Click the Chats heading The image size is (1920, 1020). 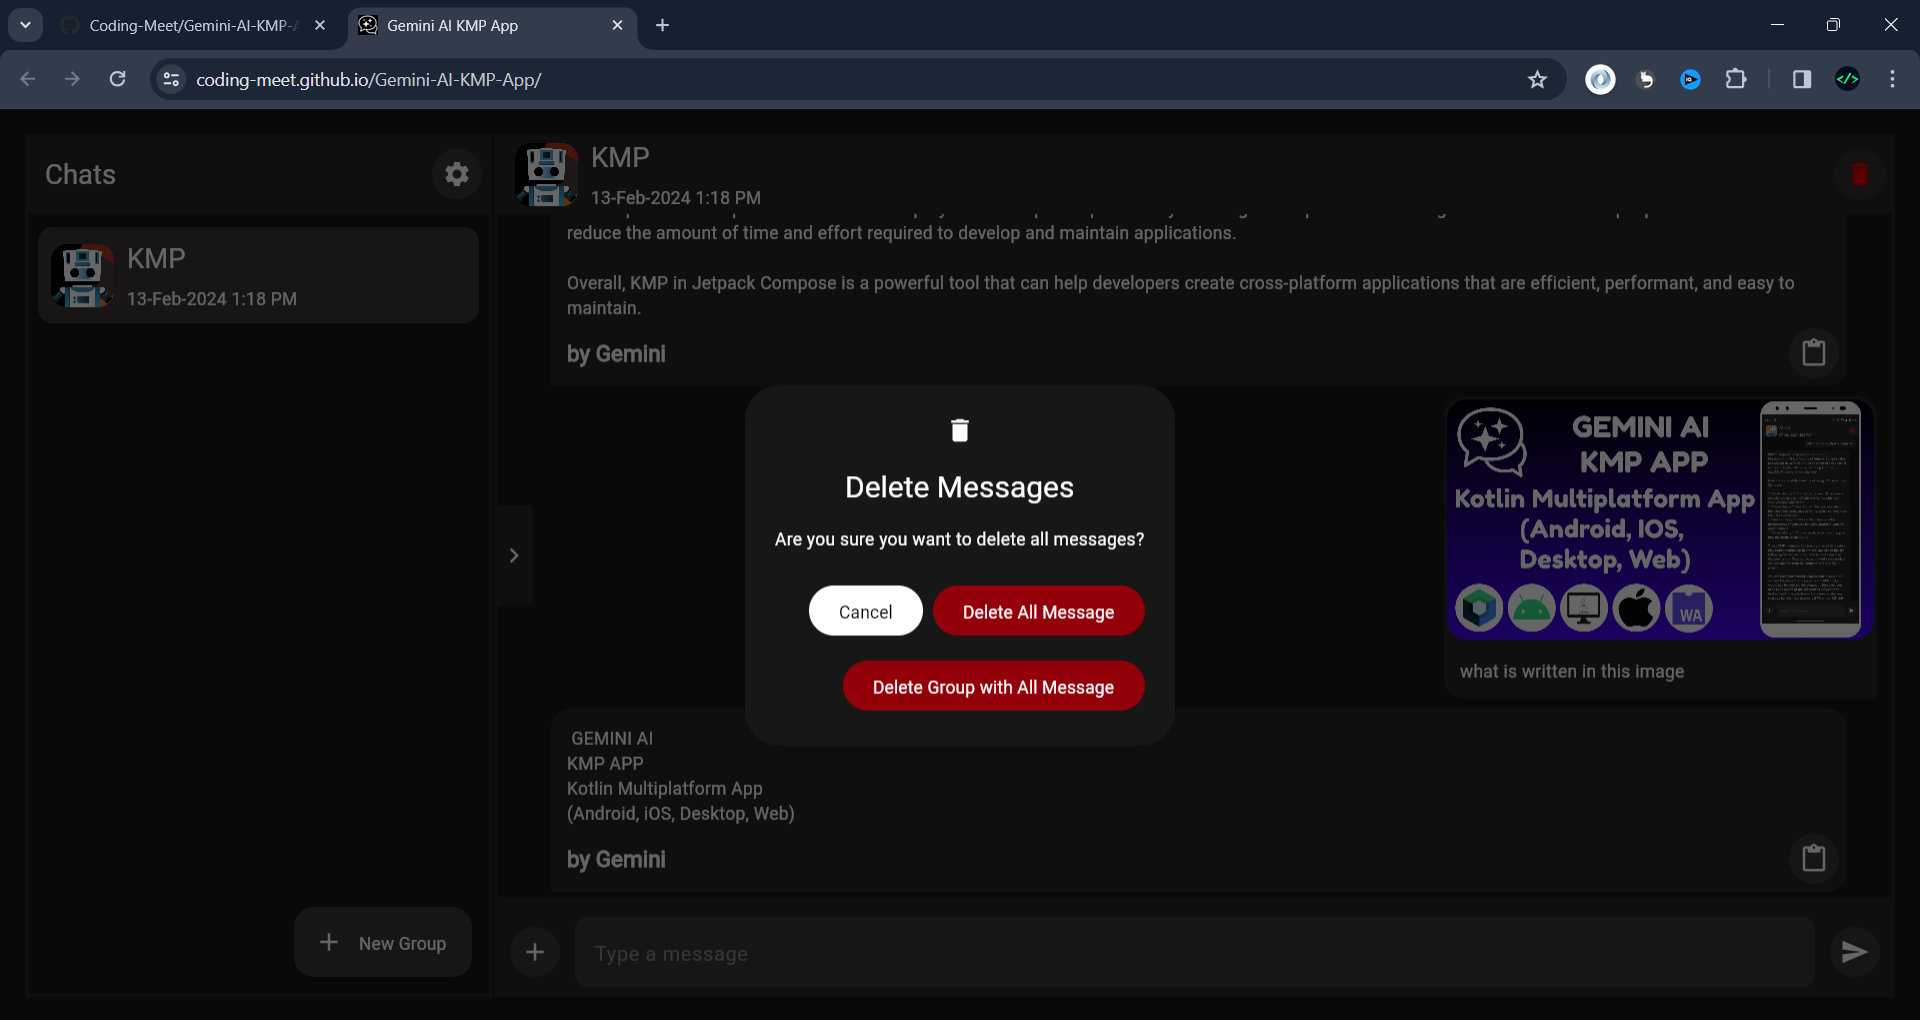[x=80, y=174]
